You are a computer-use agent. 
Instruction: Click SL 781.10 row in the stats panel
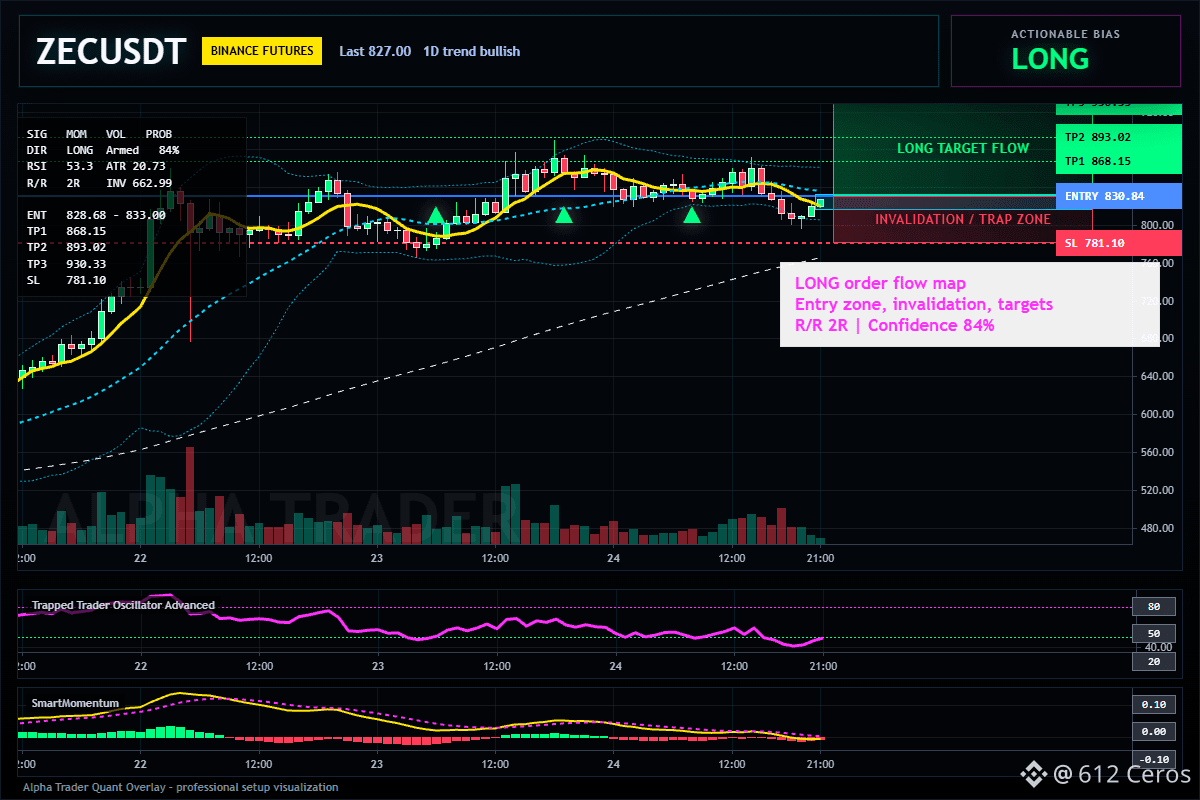65,280
